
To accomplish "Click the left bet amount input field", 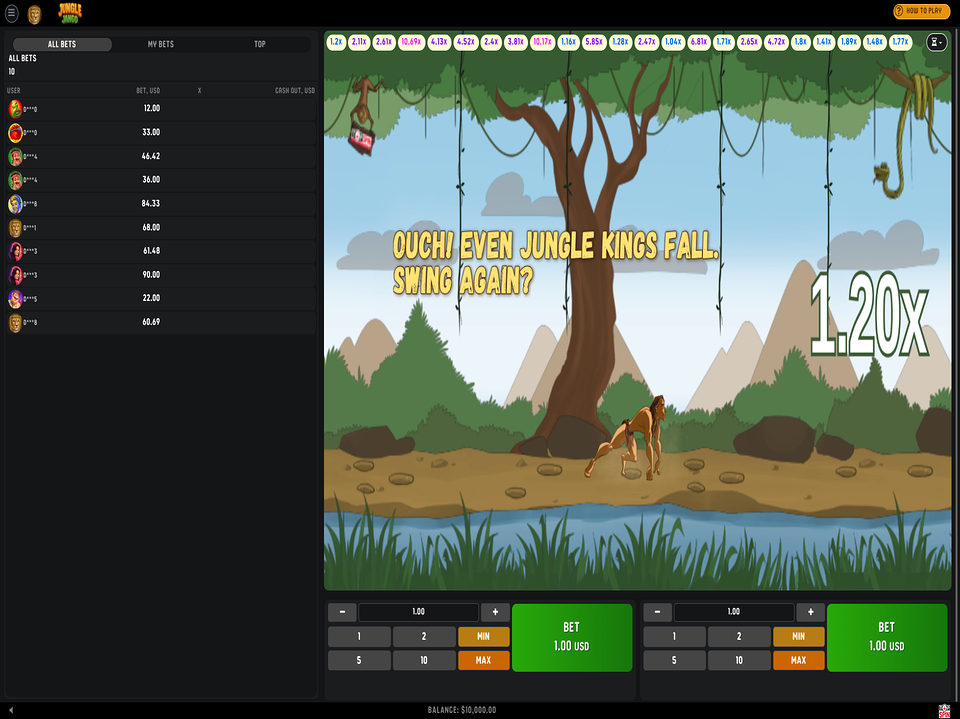I will 418,612.
